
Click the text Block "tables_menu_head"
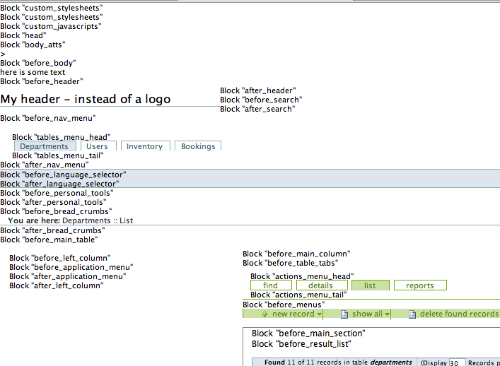pyautogui.click(x=61, y=137)
